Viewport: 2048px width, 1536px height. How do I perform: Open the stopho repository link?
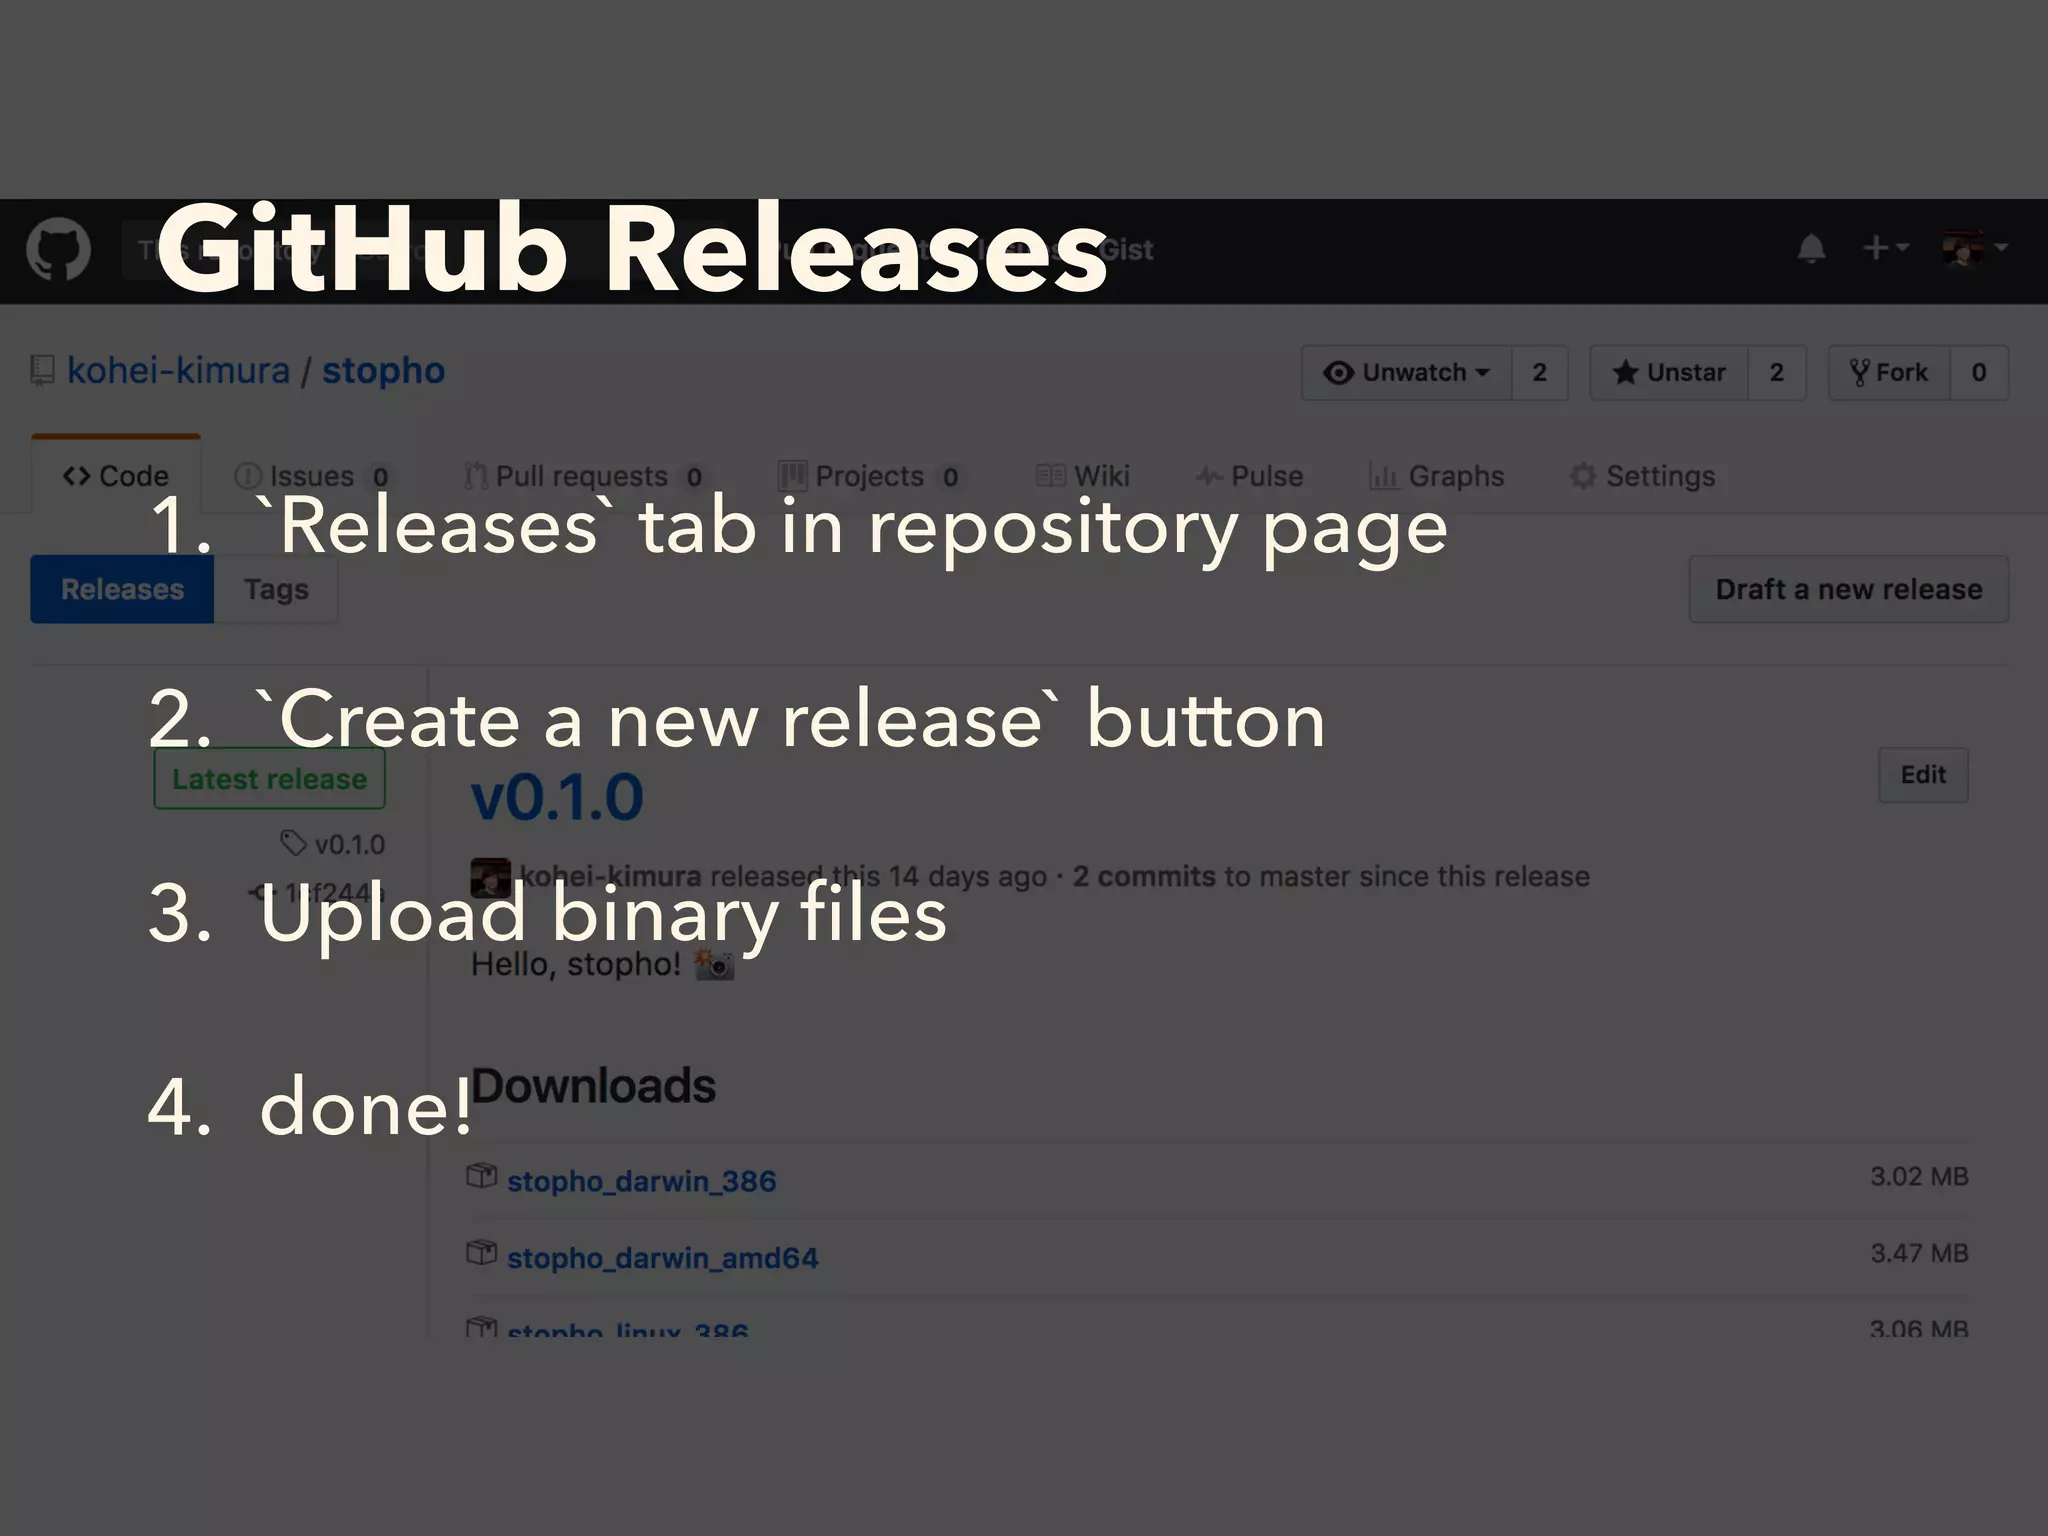click(383, 371)
